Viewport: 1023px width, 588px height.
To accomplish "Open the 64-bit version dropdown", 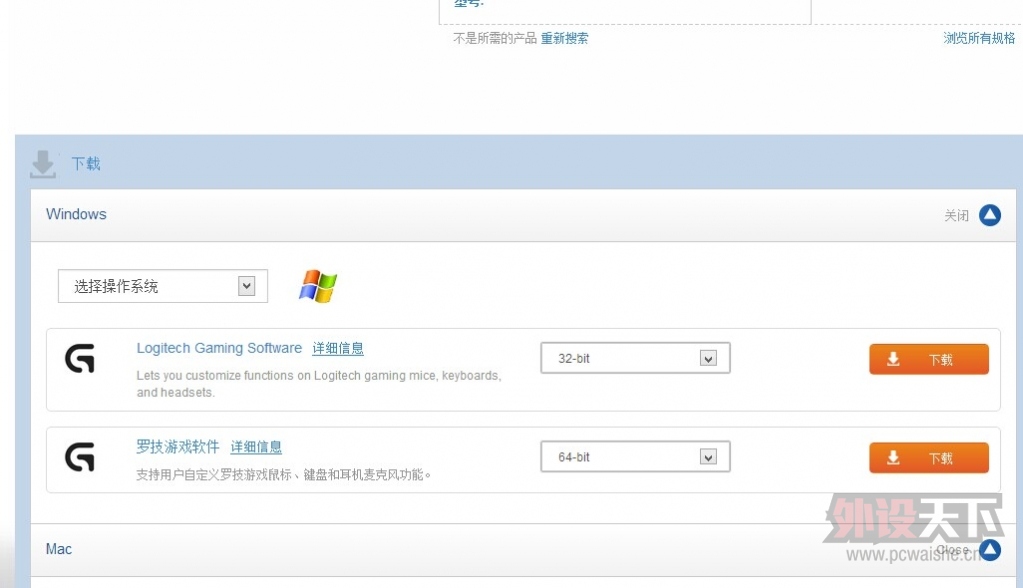I will tap(635, 456).
